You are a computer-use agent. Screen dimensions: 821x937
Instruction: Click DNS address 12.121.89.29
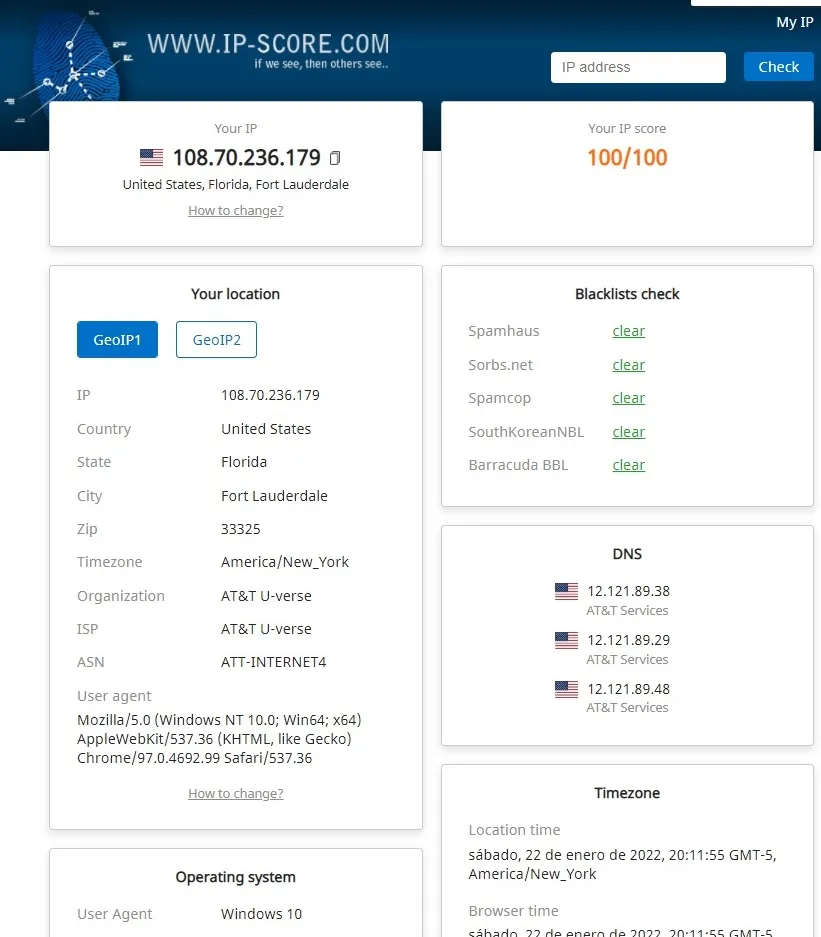(629, 640)
